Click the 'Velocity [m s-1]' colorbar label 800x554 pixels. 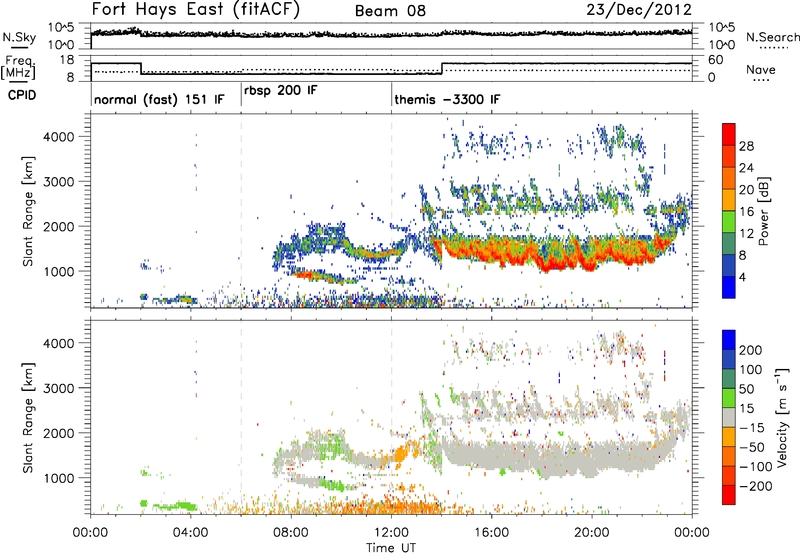[x=781, y=418]
